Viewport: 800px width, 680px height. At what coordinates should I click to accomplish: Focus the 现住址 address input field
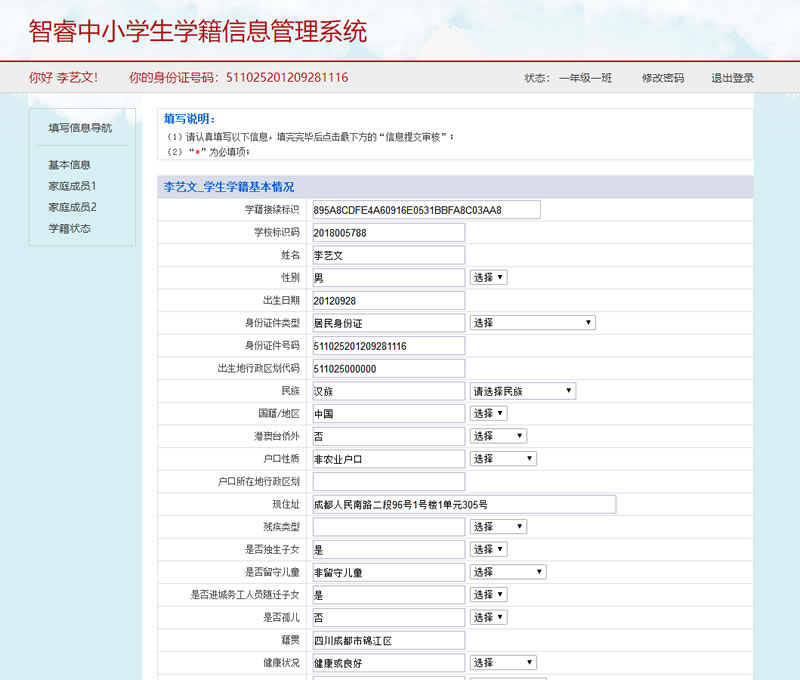(464, 505)
